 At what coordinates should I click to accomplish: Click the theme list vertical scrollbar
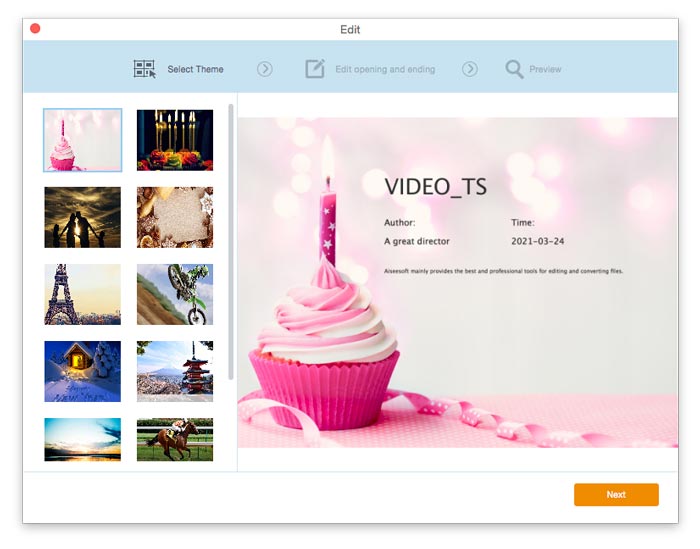tap(232, 240)
